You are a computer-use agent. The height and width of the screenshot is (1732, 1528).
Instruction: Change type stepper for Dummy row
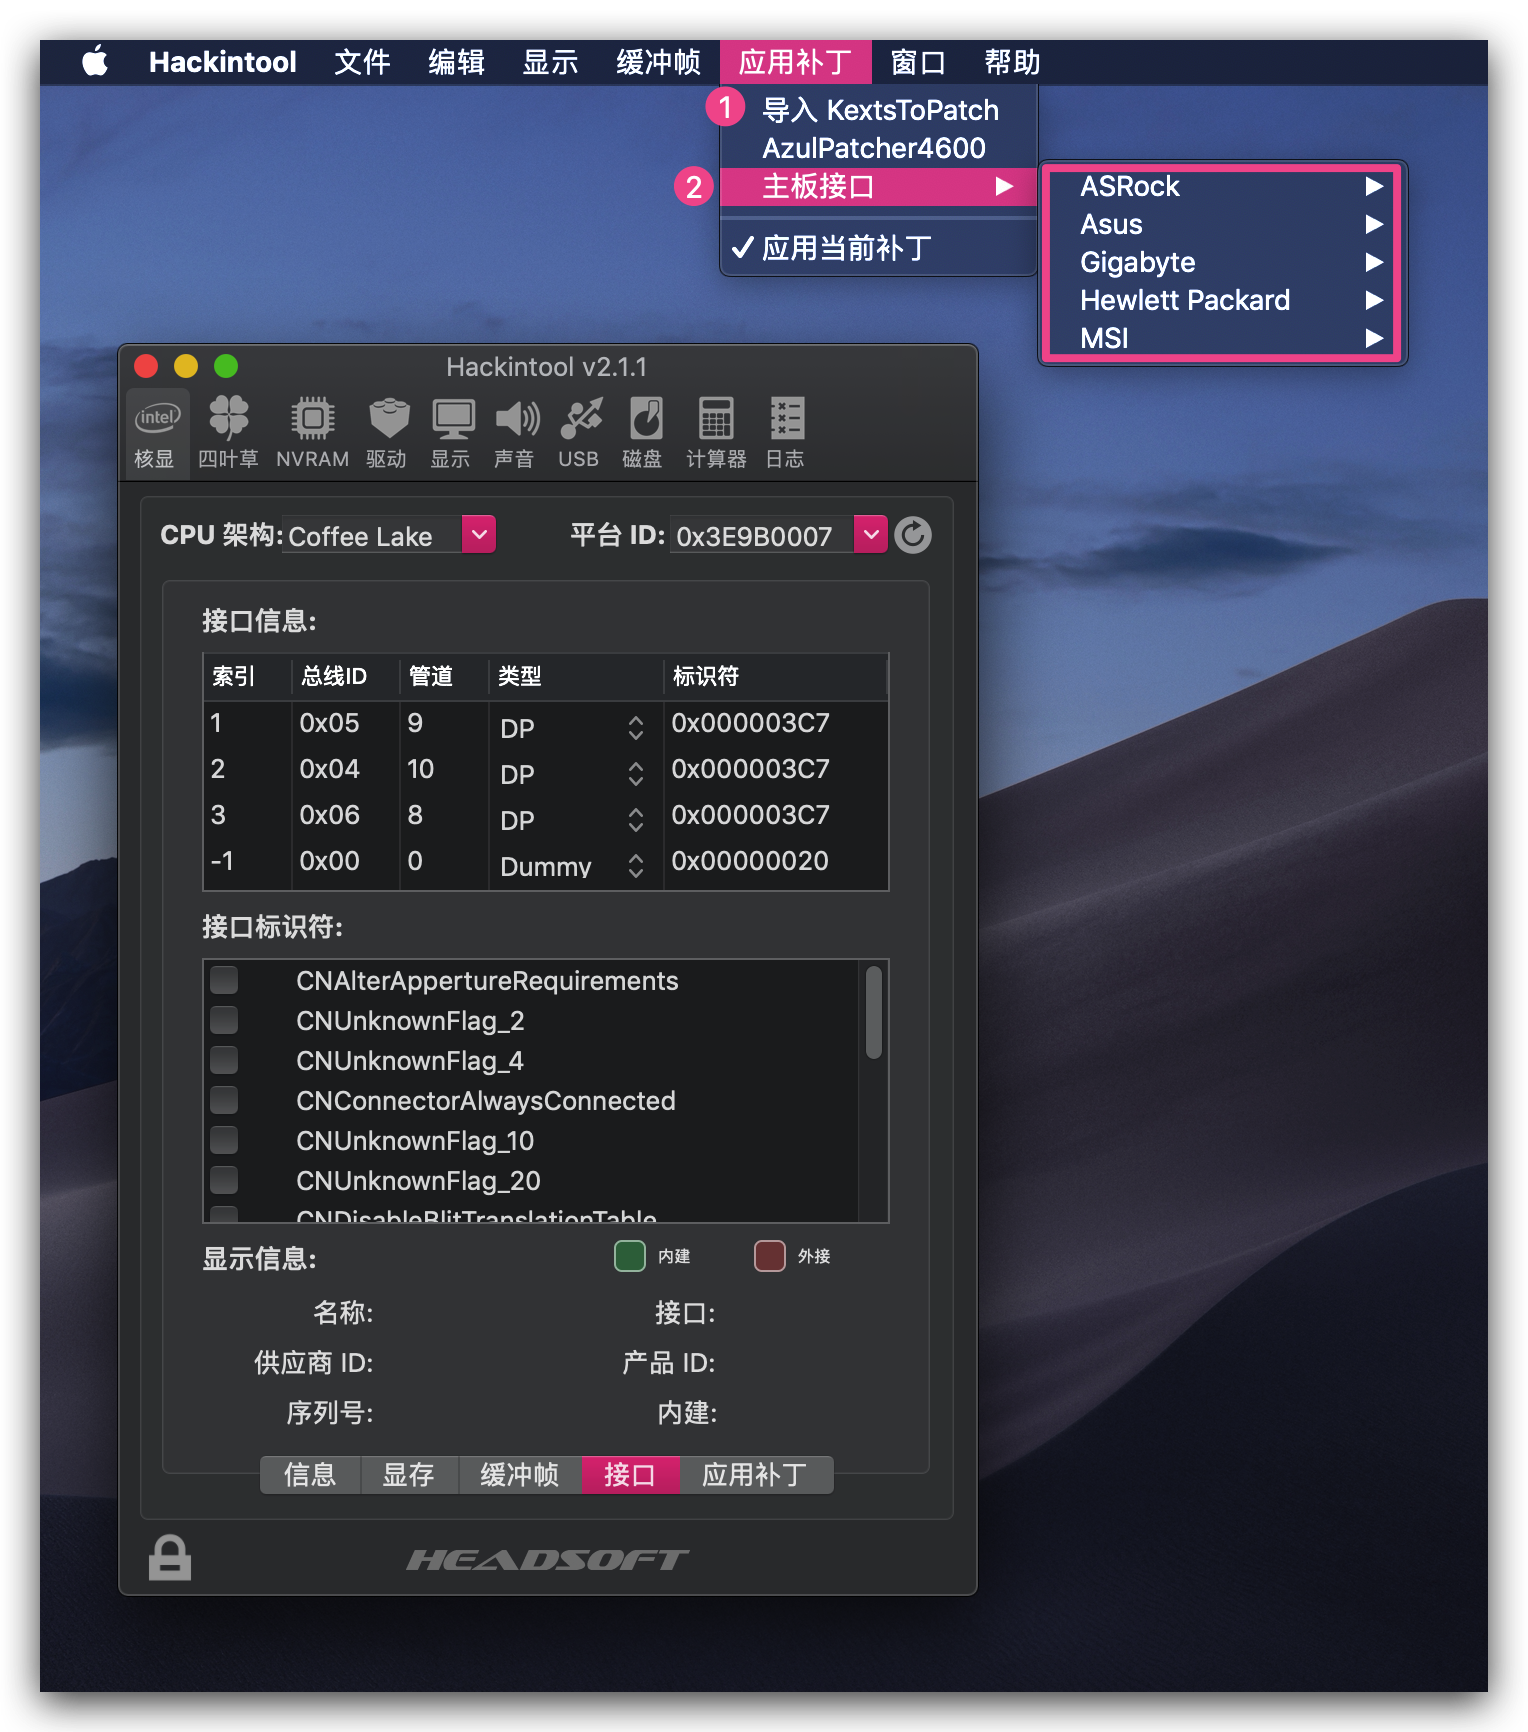(x=636, y=866)
